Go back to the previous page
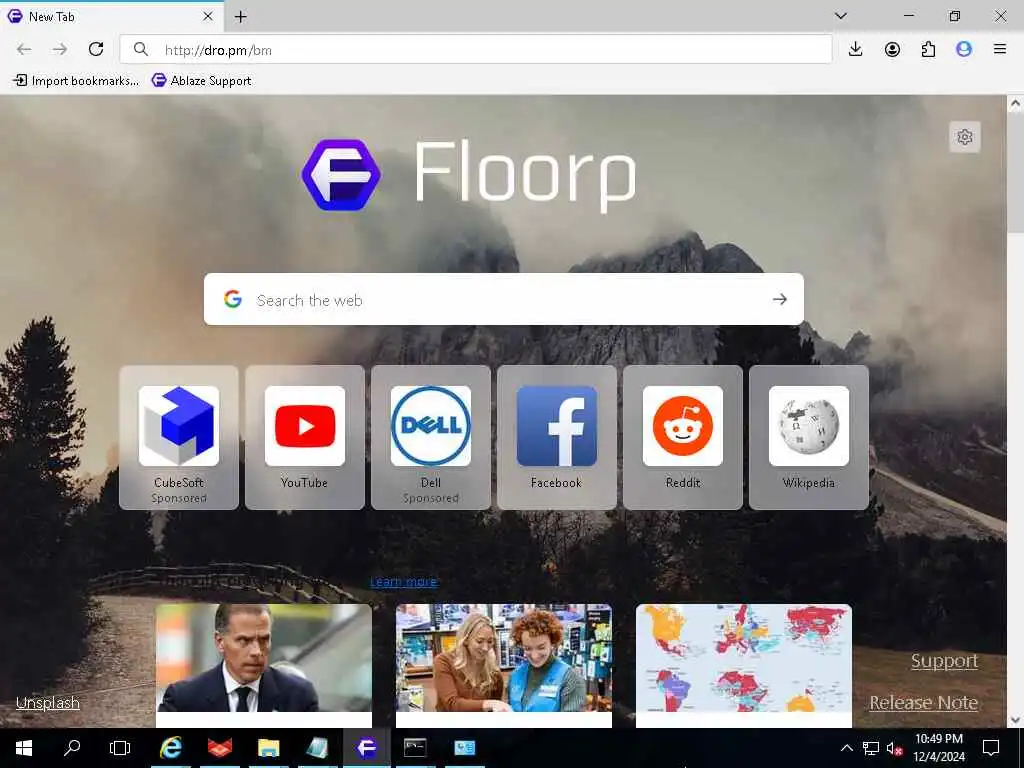 point(24,49)
